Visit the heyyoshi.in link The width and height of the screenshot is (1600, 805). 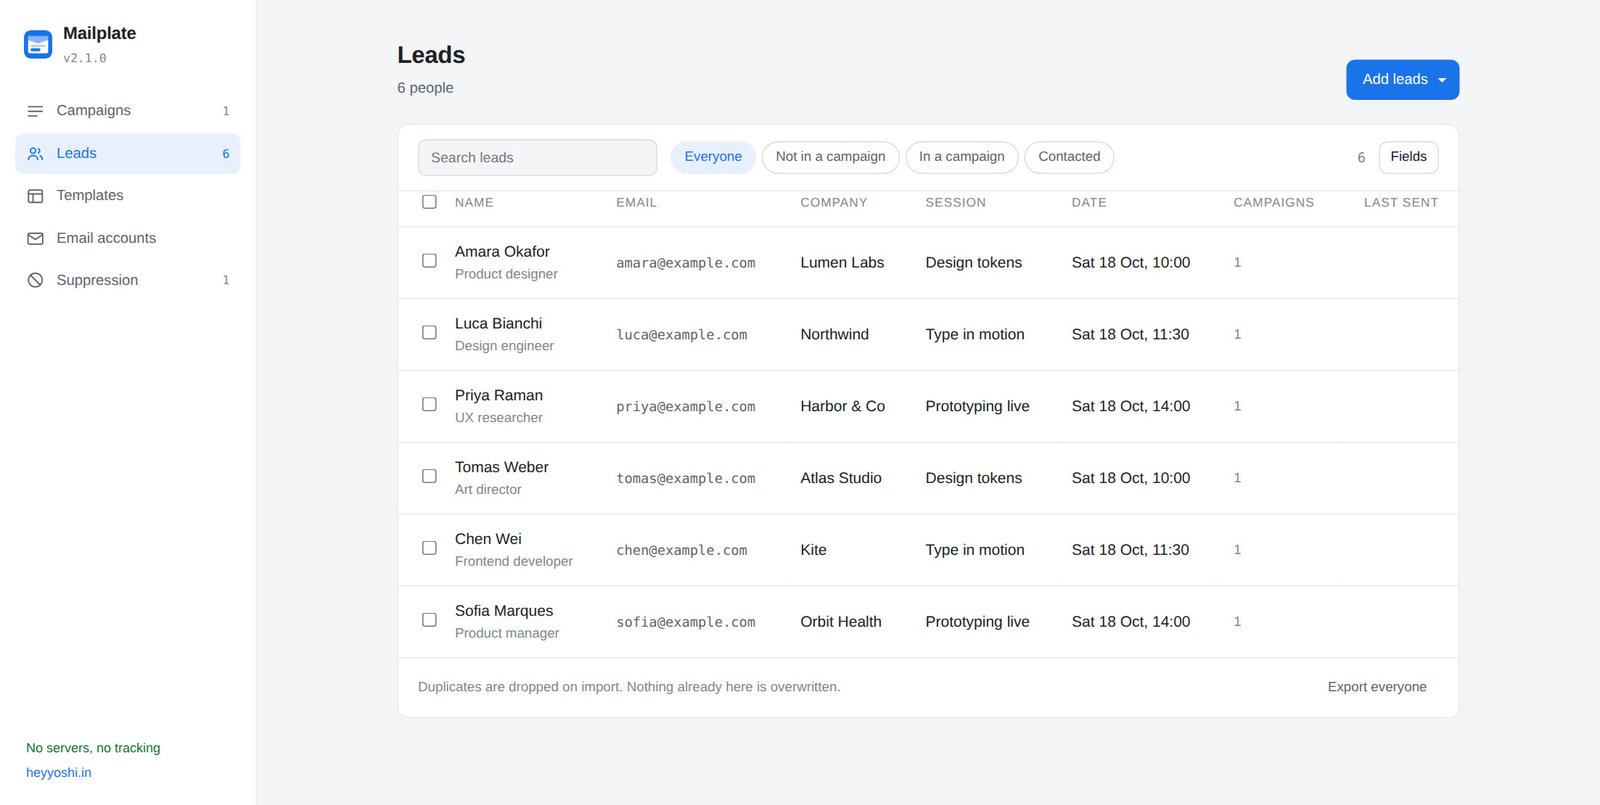click(59, 773)
